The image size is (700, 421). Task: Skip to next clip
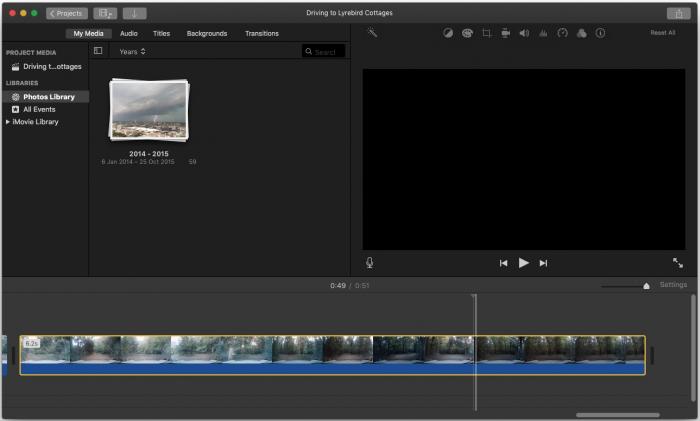[x=543, y=263]
